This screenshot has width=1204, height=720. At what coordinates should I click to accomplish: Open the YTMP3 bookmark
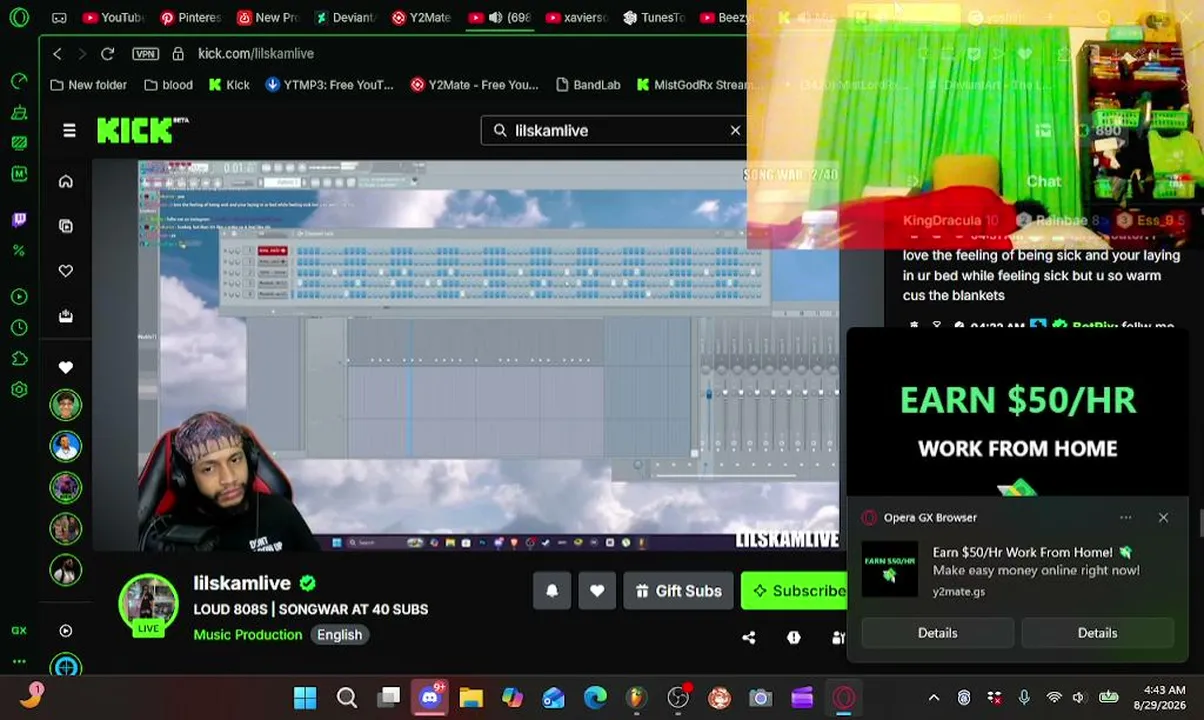[x=329, y=85]
